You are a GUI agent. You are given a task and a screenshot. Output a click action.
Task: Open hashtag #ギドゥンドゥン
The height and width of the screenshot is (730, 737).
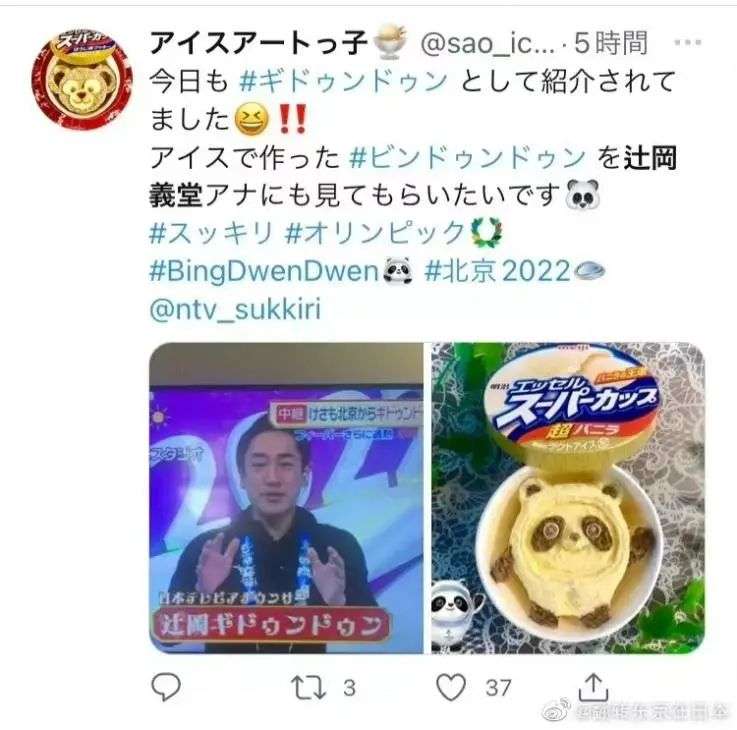click(x=343, y=81)
